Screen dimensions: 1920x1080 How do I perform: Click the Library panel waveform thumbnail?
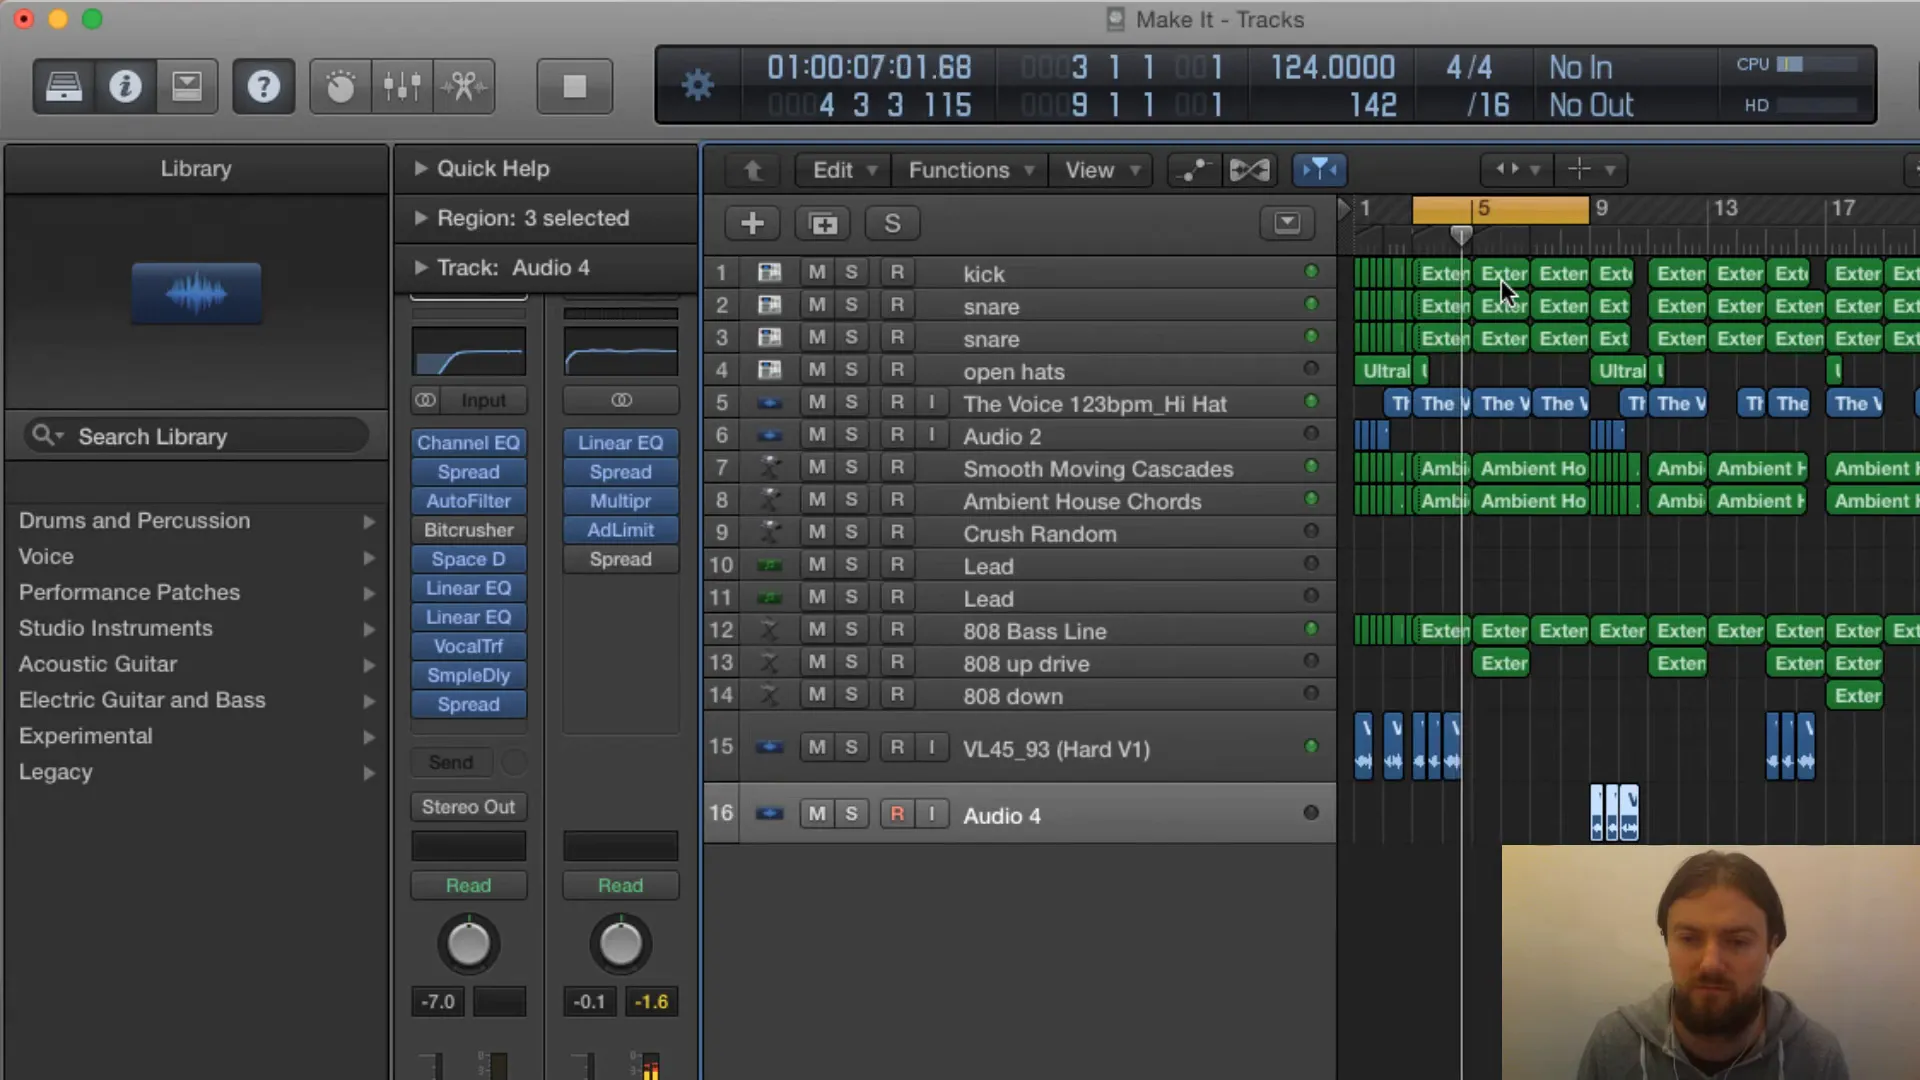coord(195,291)
